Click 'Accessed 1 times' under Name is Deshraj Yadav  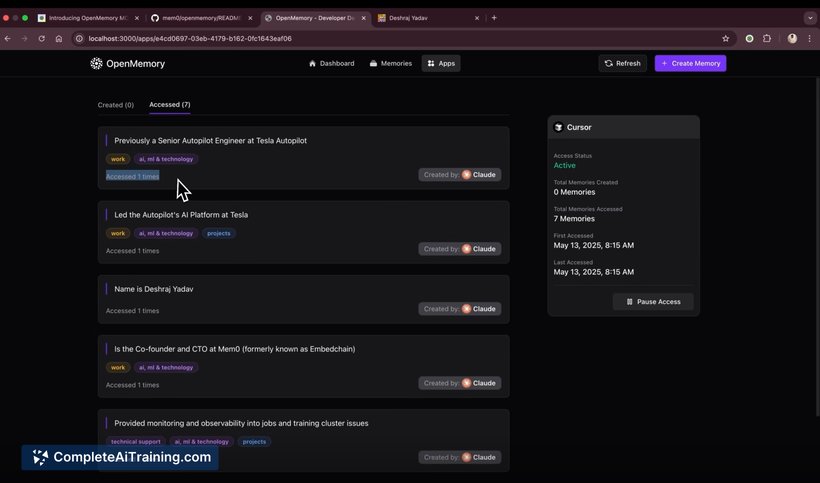tap(132, 311)
